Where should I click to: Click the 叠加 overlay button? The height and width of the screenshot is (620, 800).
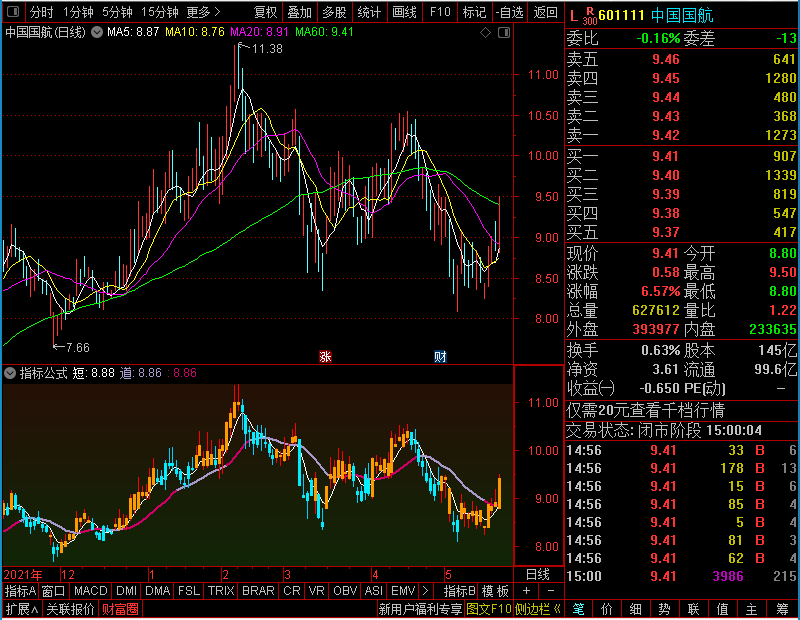click(x=299, y=12)
